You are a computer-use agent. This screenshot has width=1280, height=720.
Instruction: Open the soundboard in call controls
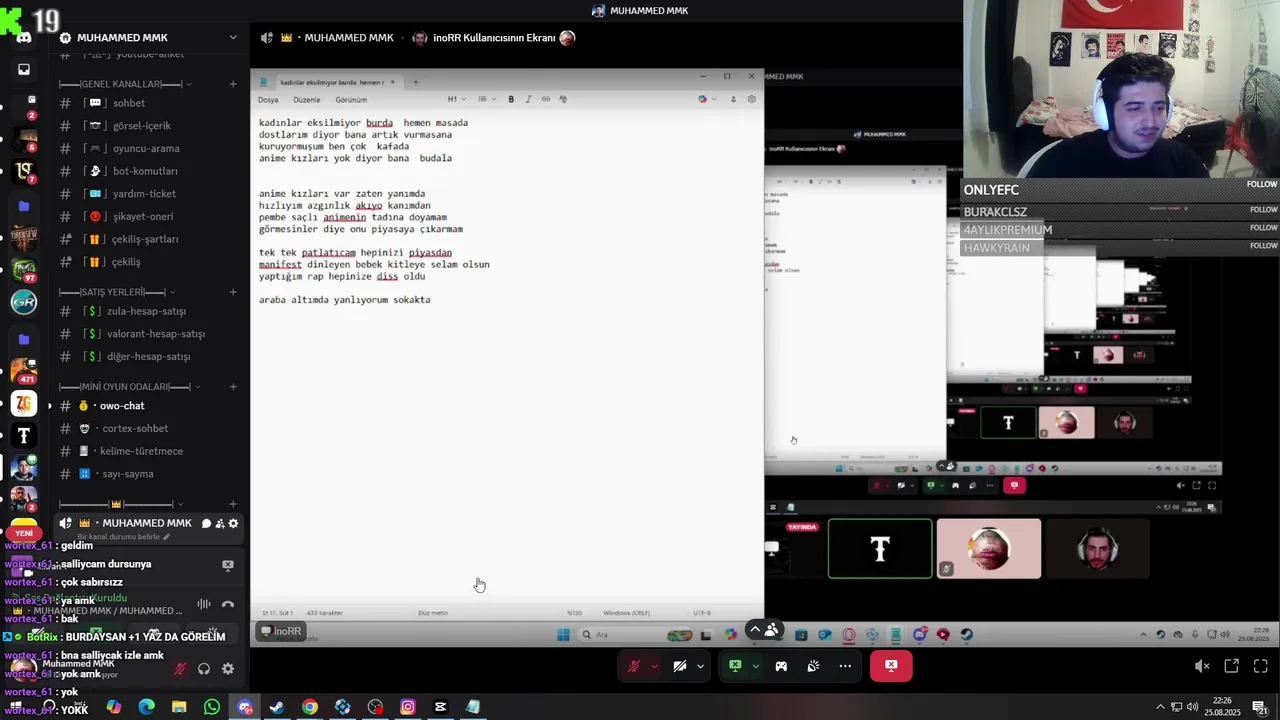(813, 666)
